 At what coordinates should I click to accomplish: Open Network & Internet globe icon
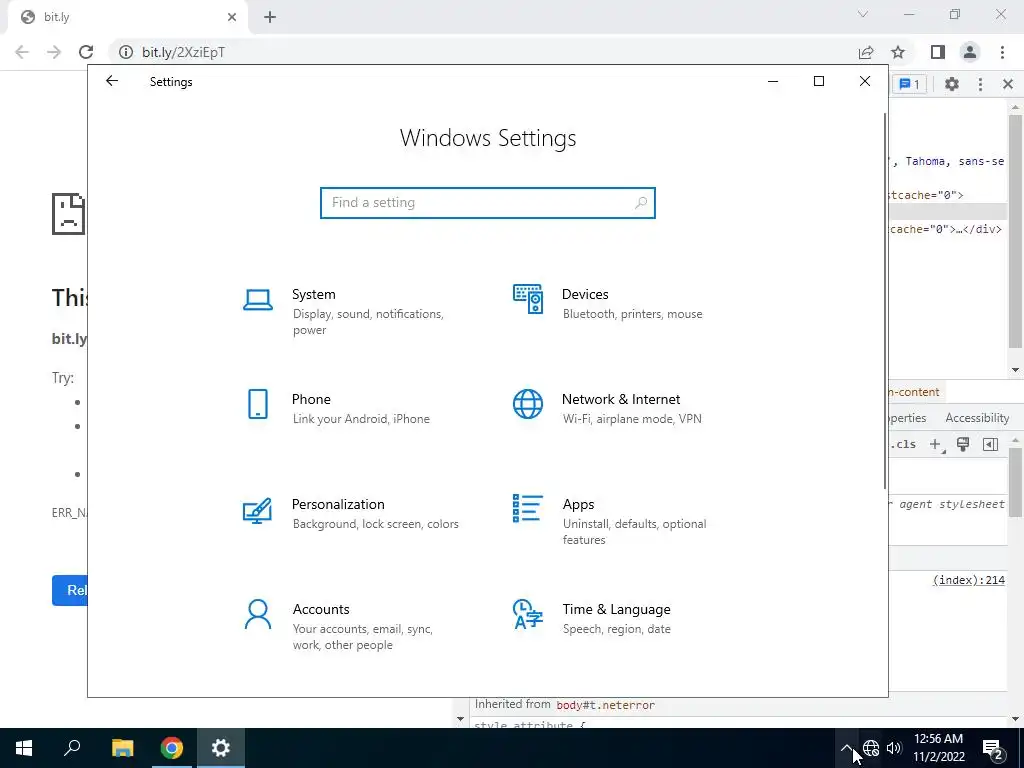(x=528, y=404)
